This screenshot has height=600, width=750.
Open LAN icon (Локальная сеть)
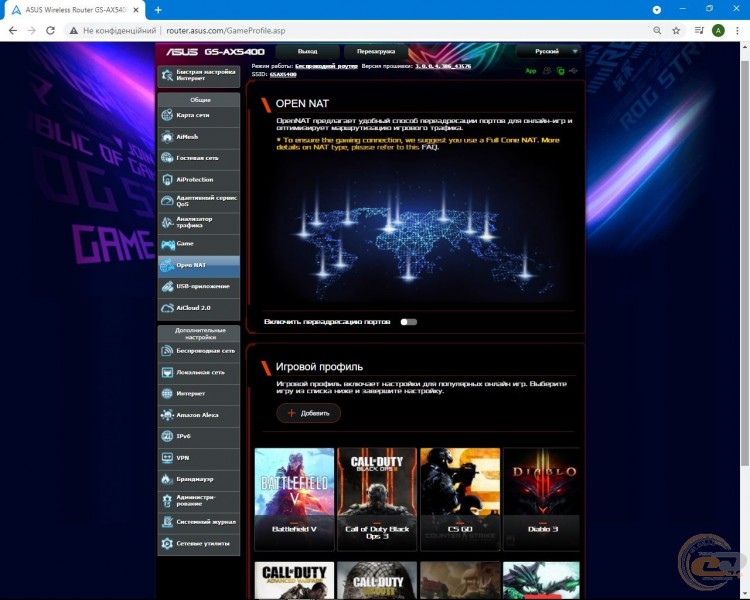pos(167,372)
